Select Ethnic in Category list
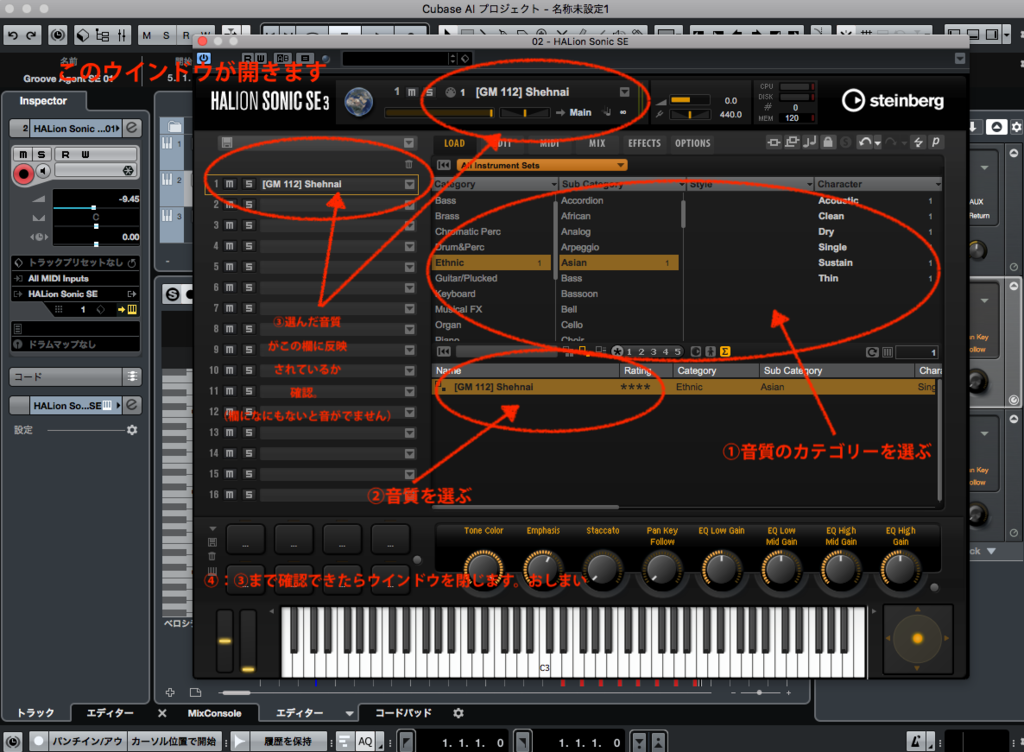Screen dimensions: 1024x752 click(x=491, y=262)
